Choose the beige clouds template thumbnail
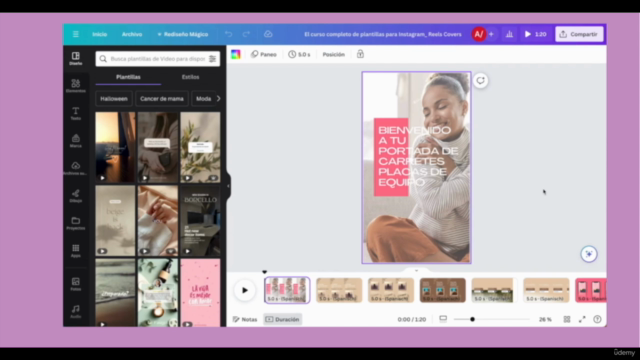 pyautogui.click(x=116, y=221)
